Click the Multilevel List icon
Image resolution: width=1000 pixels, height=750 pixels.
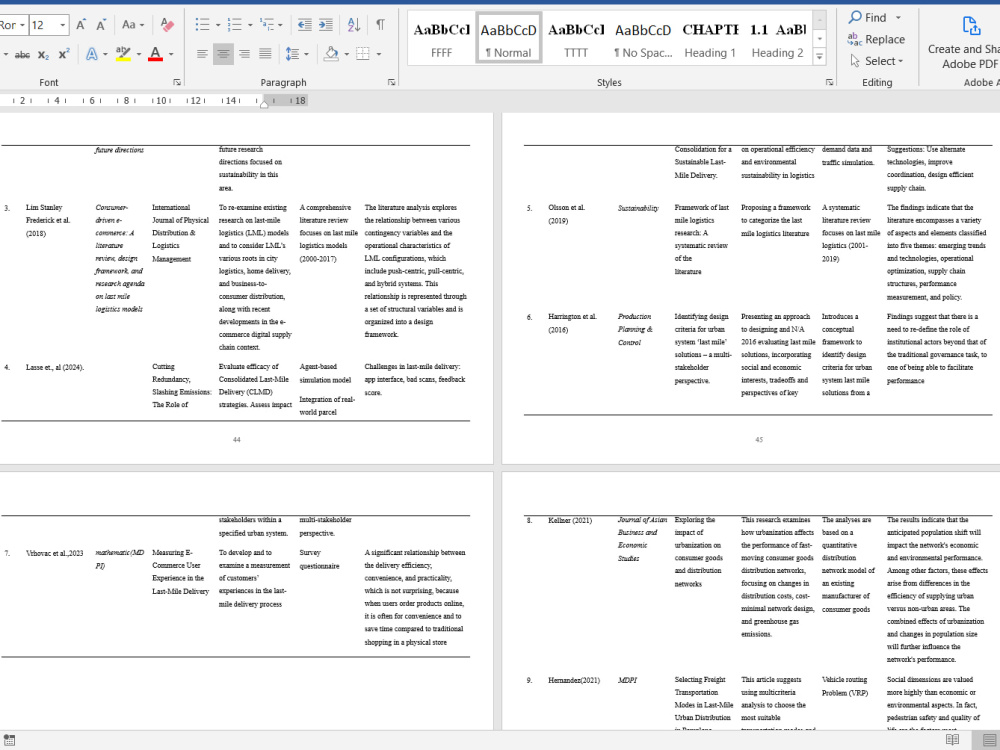267,25
